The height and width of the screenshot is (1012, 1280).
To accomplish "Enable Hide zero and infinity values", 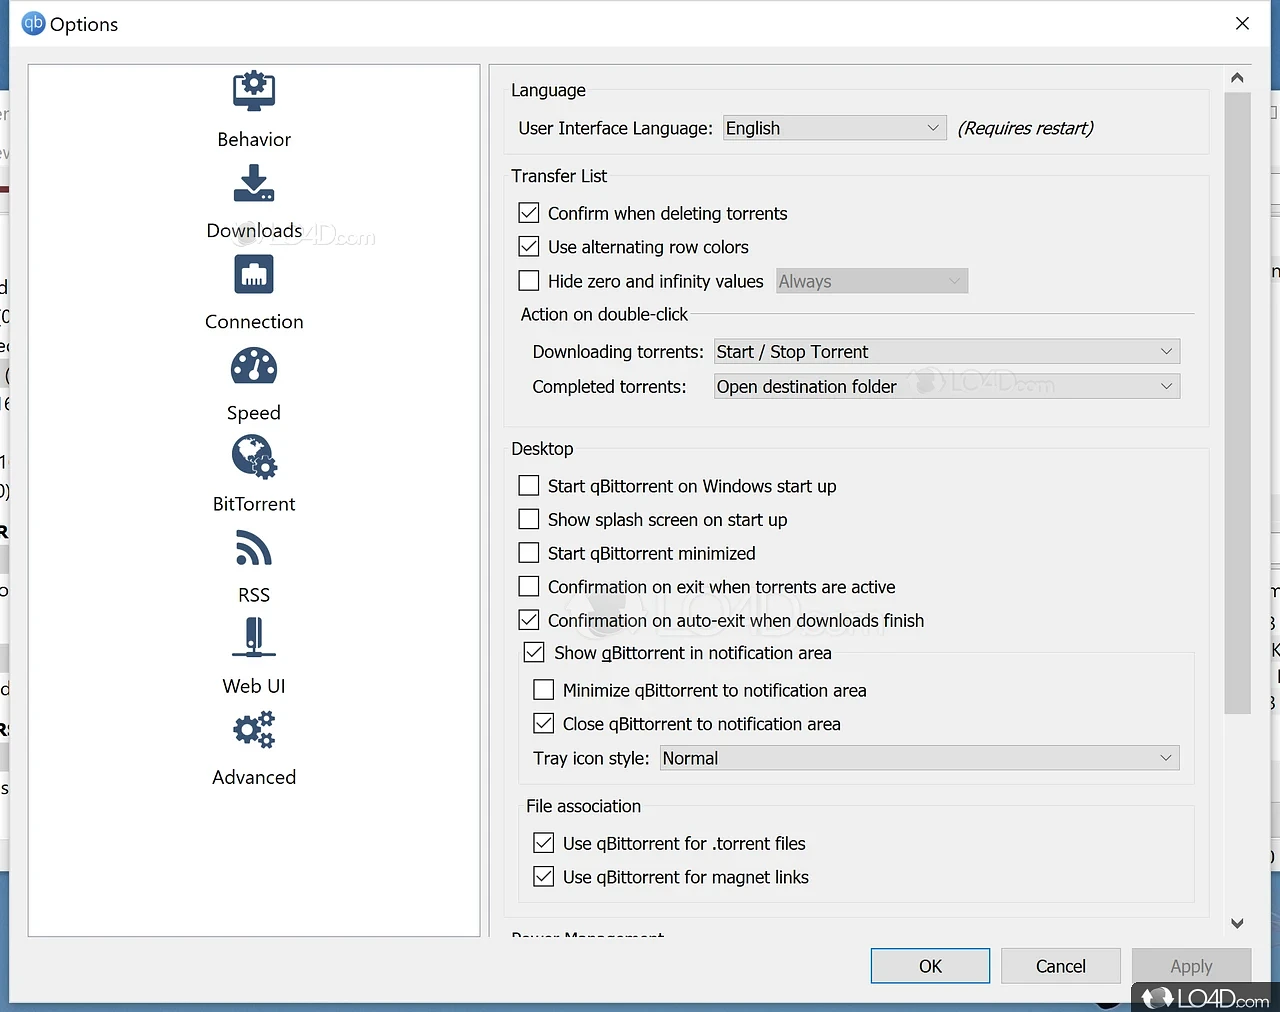I will (x=529, y=281).
